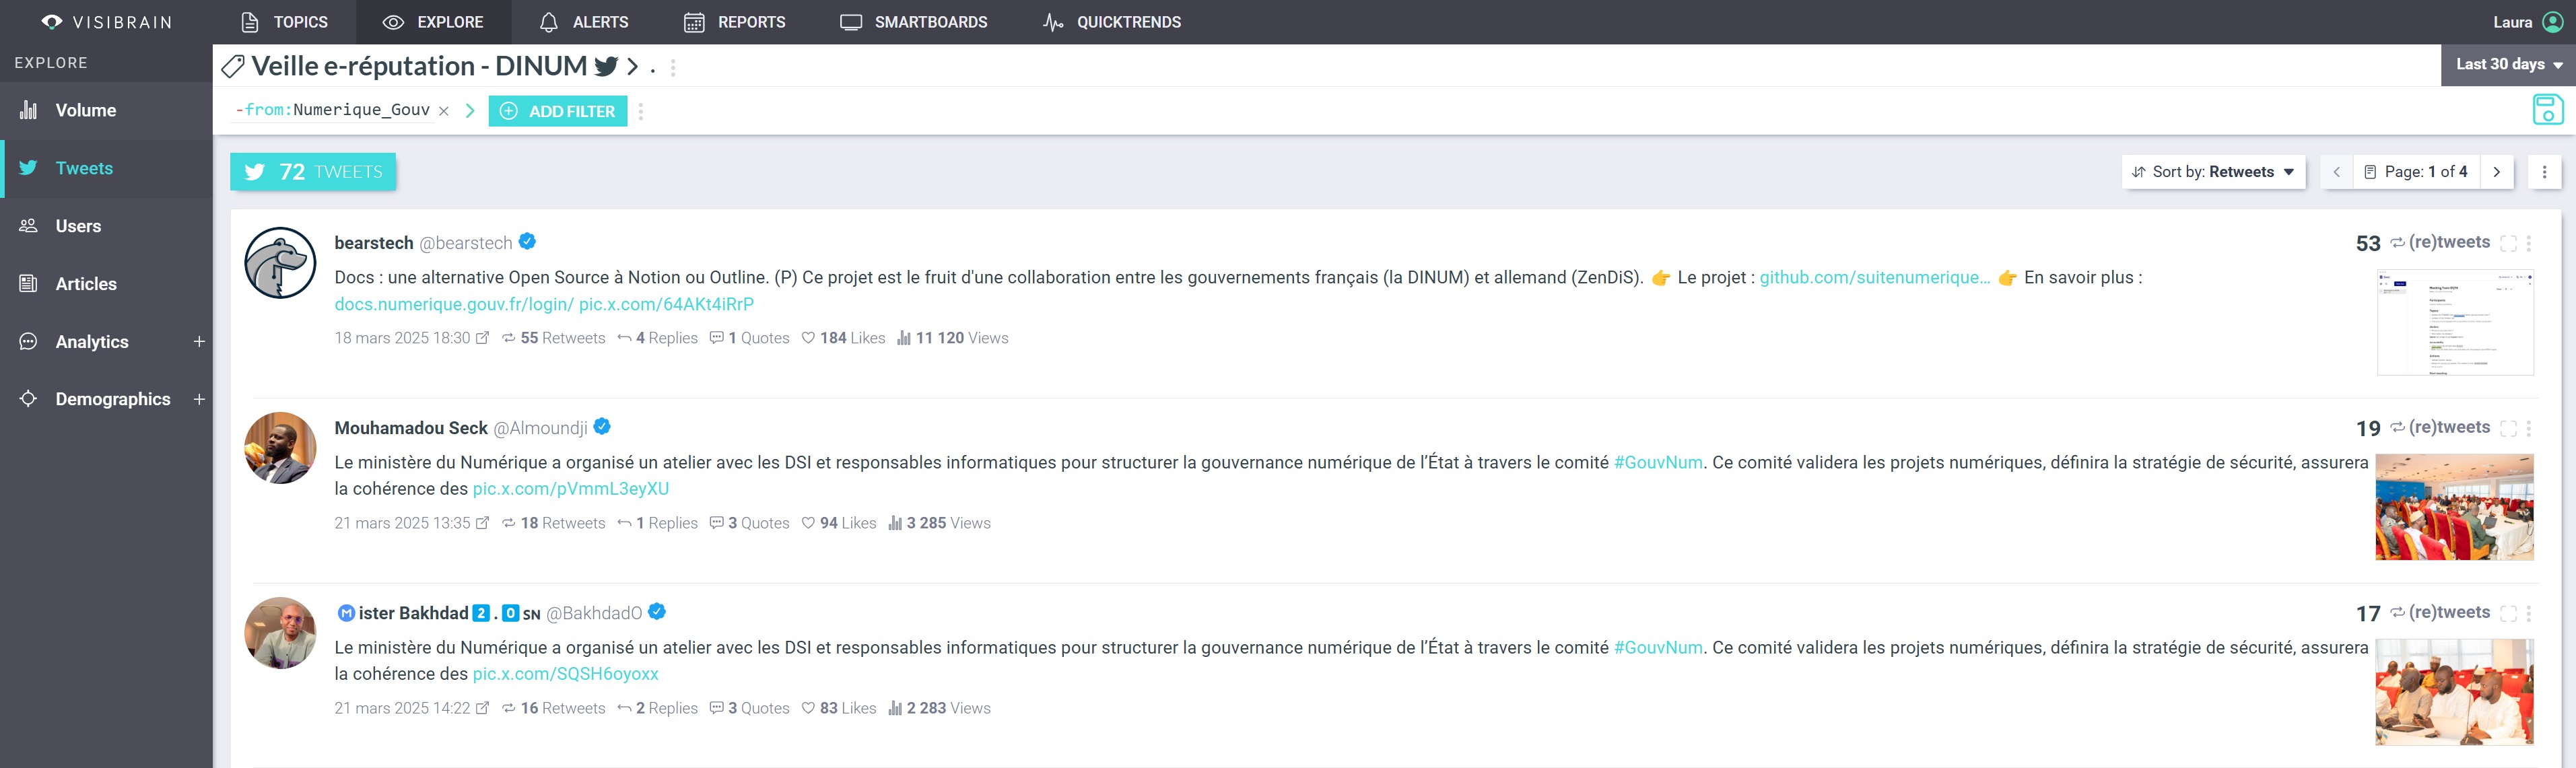Remove the -from:Numerique_Gouv filter
The height and width of the screenshot is (768, 2576).
pyautogui.click(x=444, y=111)
